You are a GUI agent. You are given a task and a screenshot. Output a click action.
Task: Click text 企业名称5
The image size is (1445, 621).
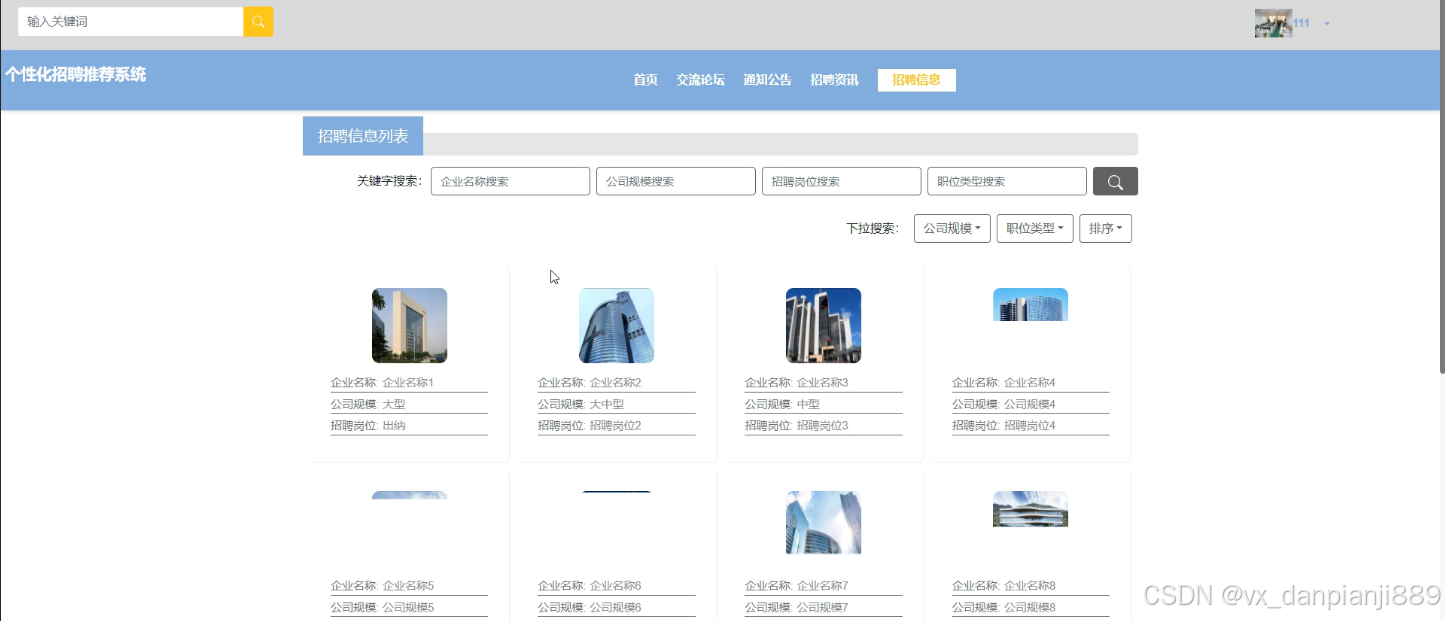click(x=408, y=586)
